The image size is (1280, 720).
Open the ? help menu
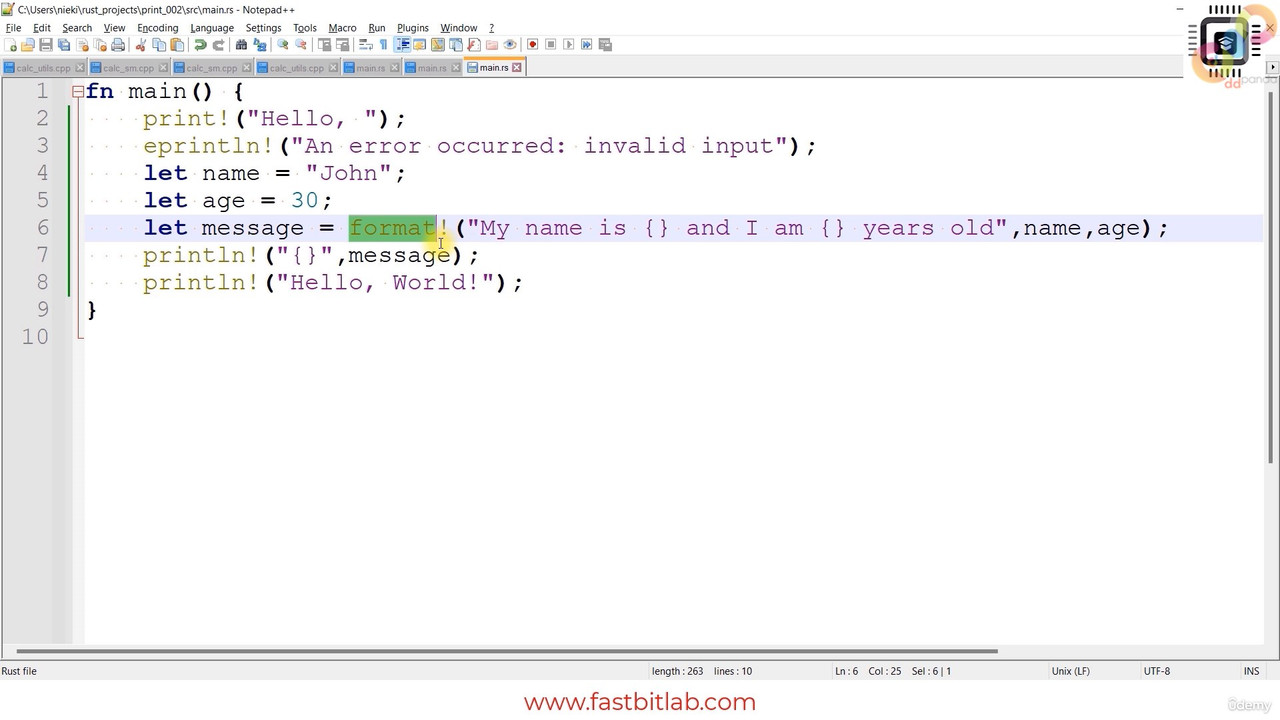(x=491, y=28)
